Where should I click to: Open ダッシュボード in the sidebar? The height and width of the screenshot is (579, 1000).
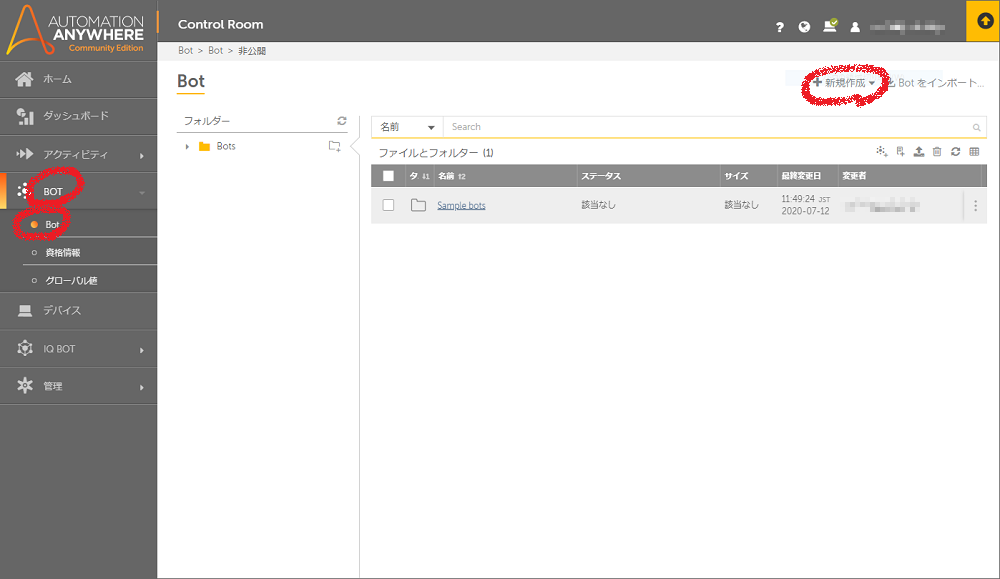pyautogui.click(x=78, y=116)
